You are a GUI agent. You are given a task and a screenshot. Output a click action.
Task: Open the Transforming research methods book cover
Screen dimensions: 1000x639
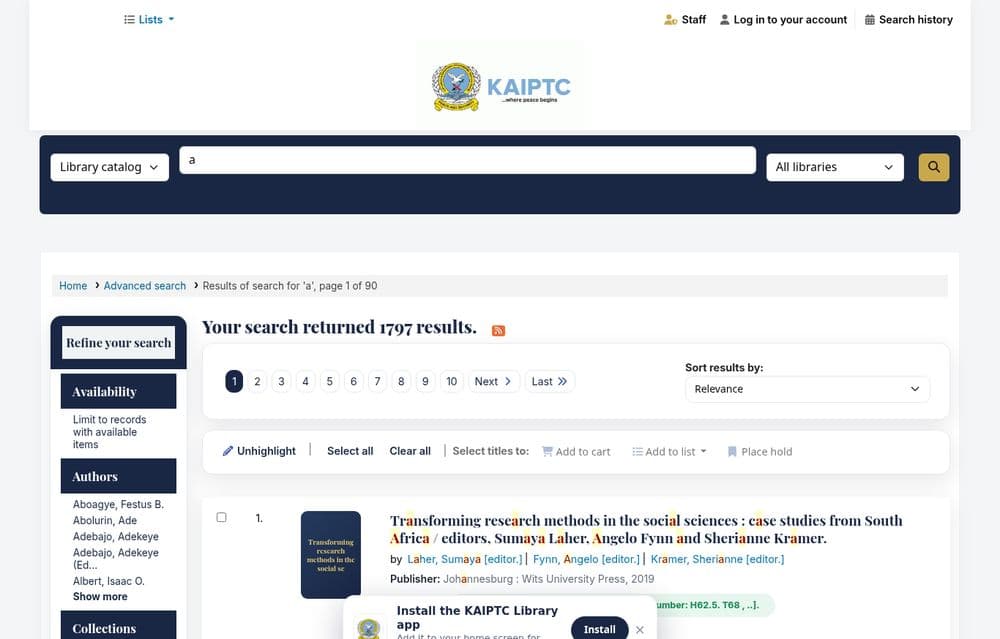point(331,555)
